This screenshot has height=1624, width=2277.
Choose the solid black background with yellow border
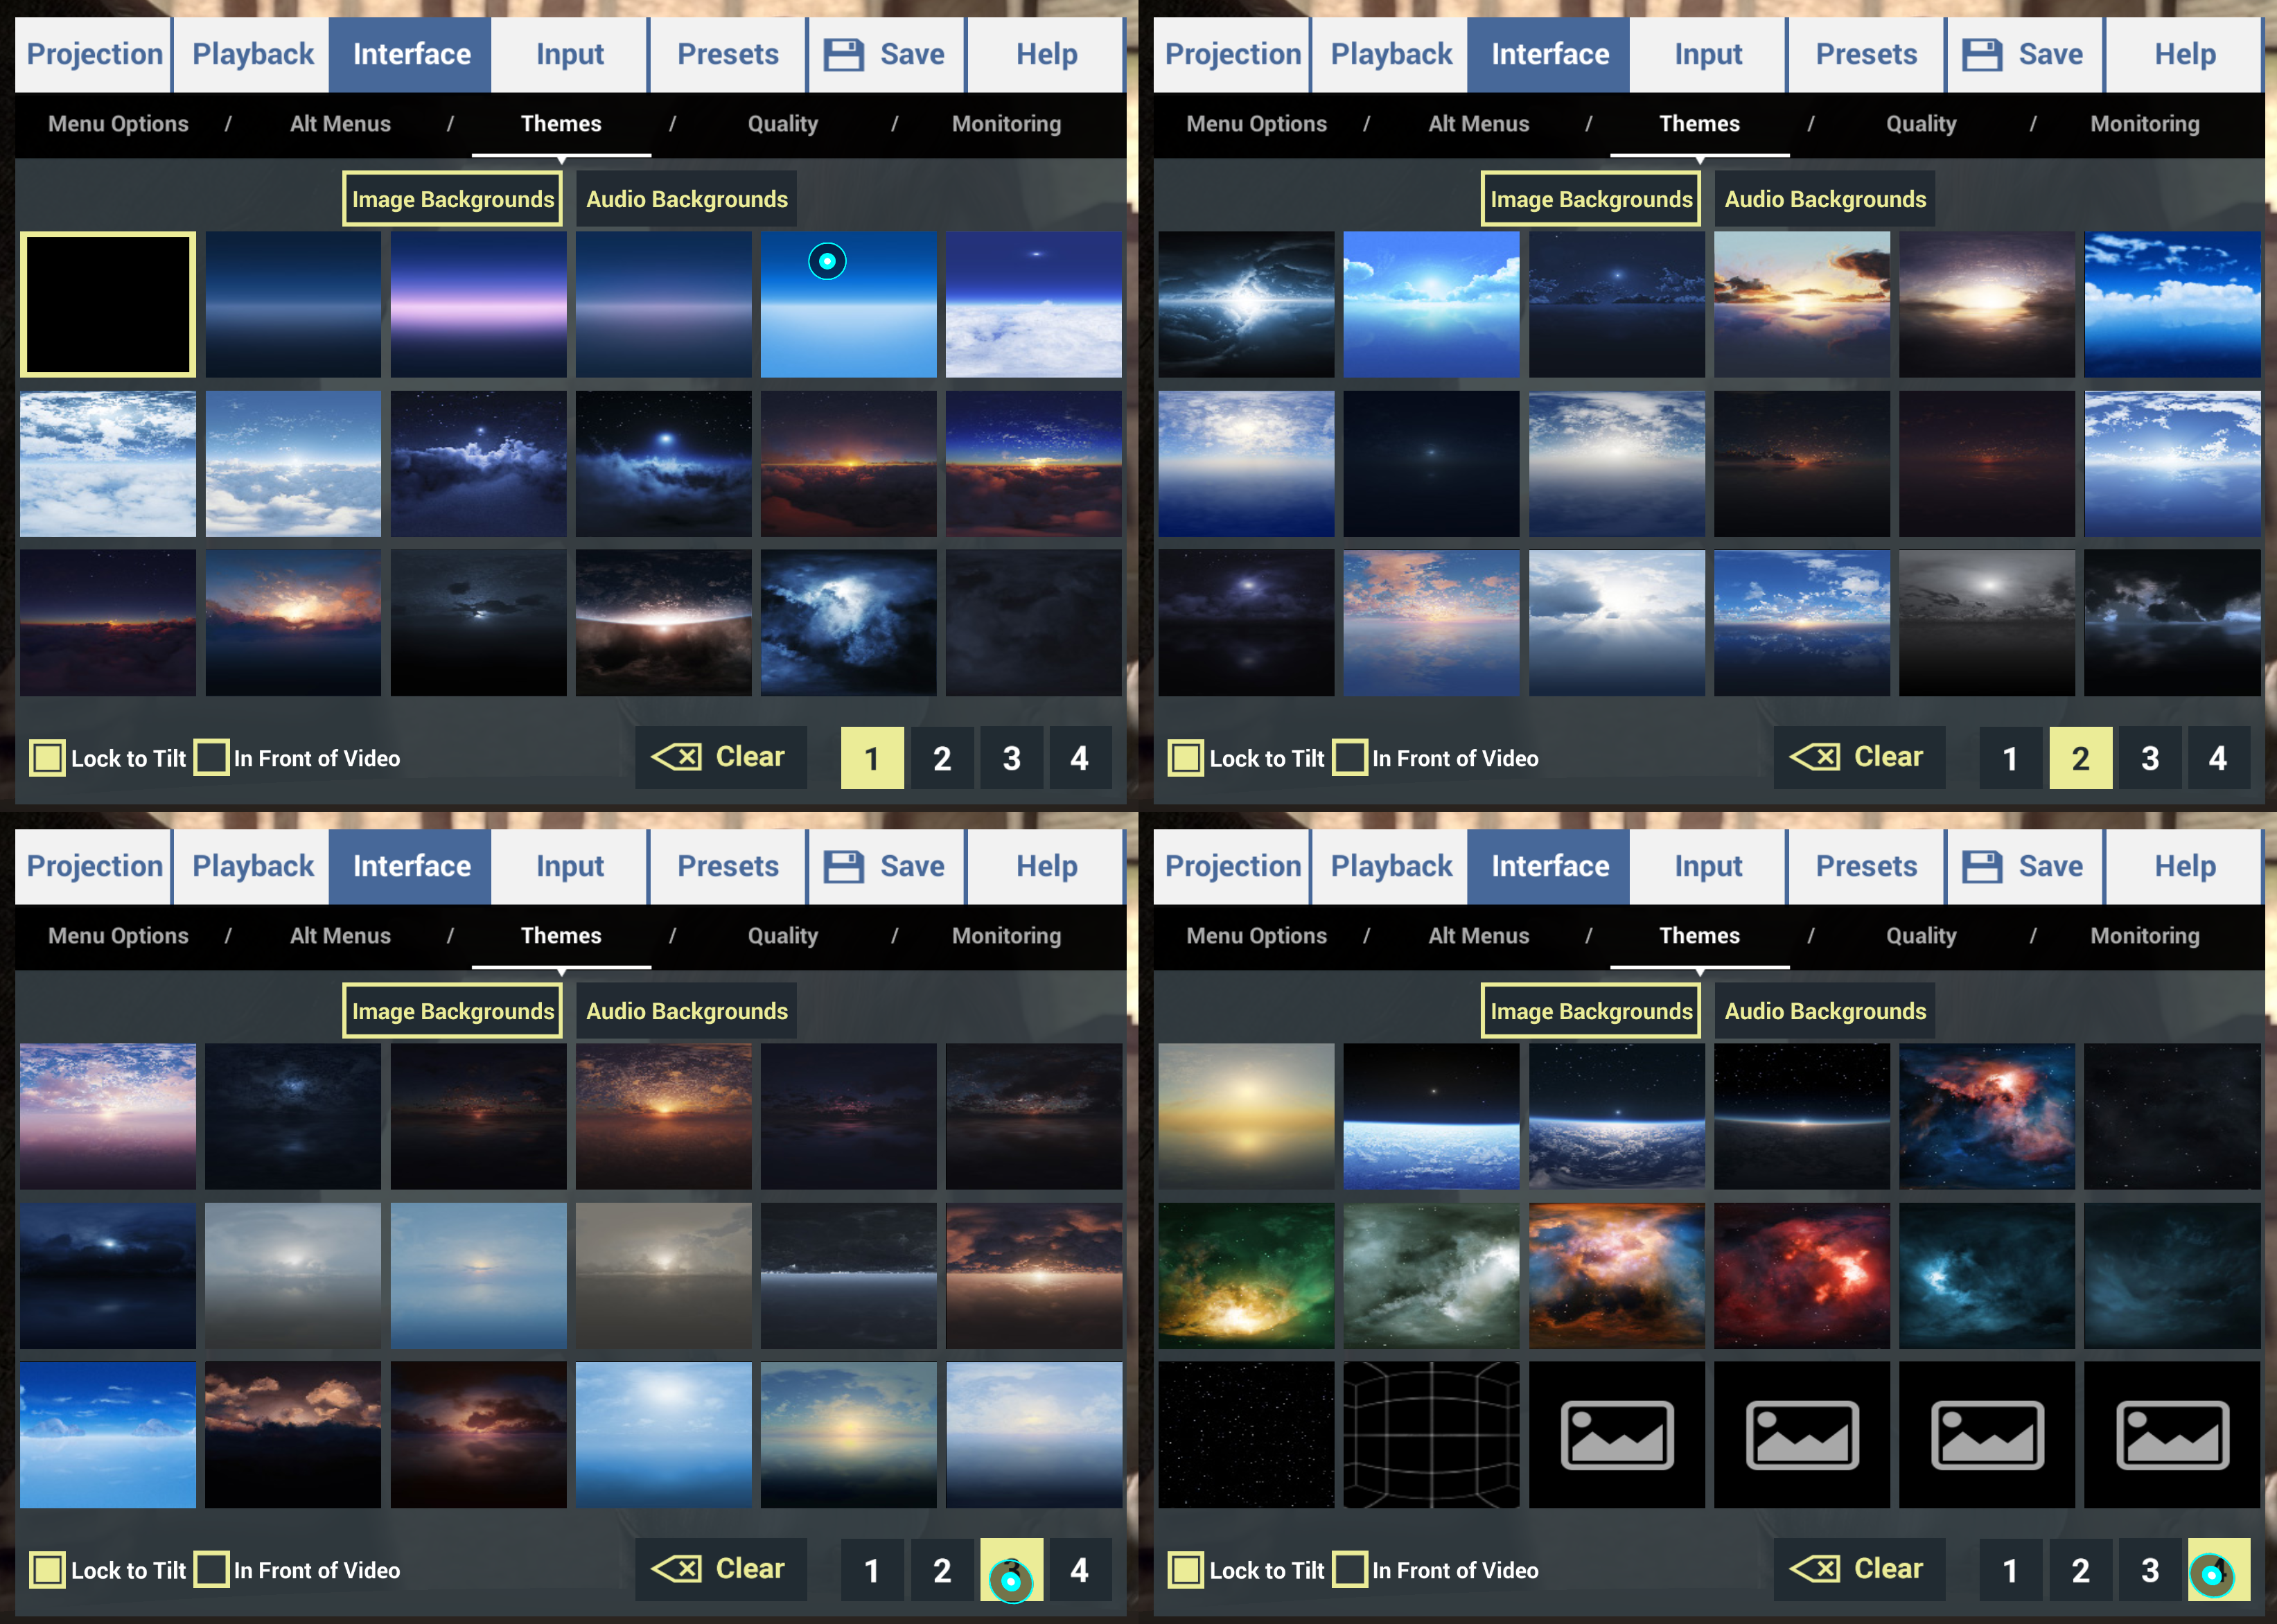coord(108,305)
